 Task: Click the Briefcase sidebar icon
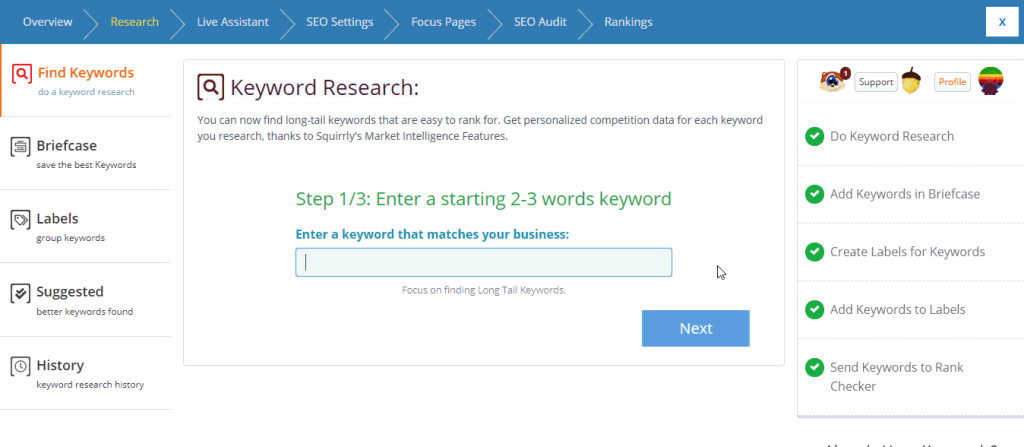click(x=20, y=147)
